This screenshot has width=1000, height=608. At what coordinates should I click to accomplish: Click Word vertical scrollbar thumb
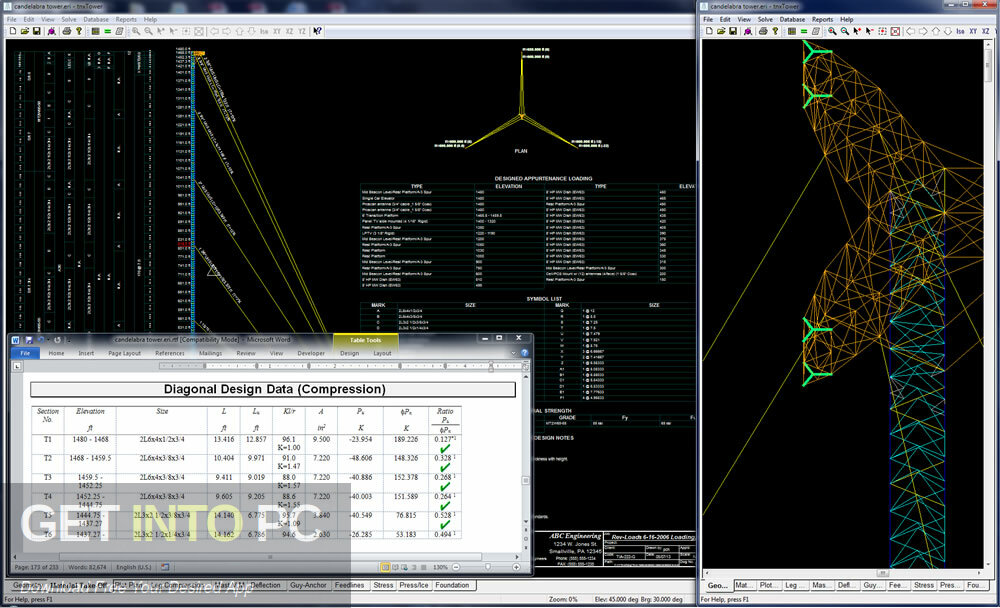526,481
